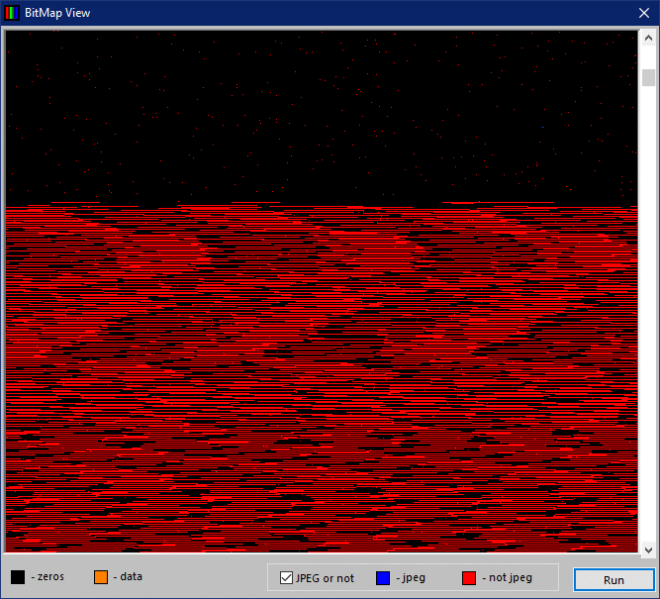Click the orange data color swatch
The width and height of the screenshot is (660, 599).
pos(101,577)
